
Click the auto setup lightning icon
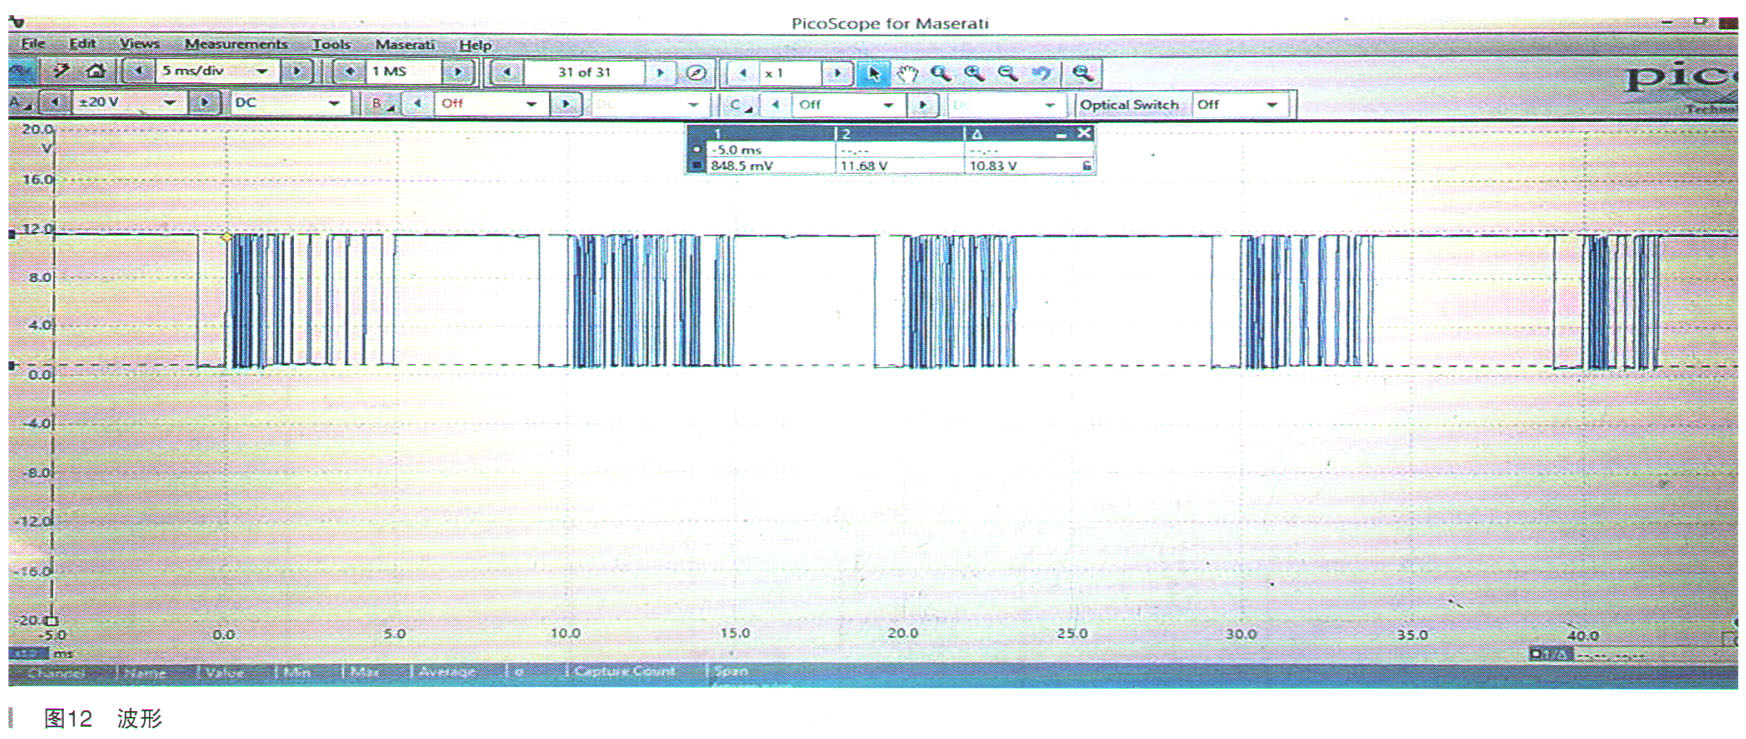62,71
